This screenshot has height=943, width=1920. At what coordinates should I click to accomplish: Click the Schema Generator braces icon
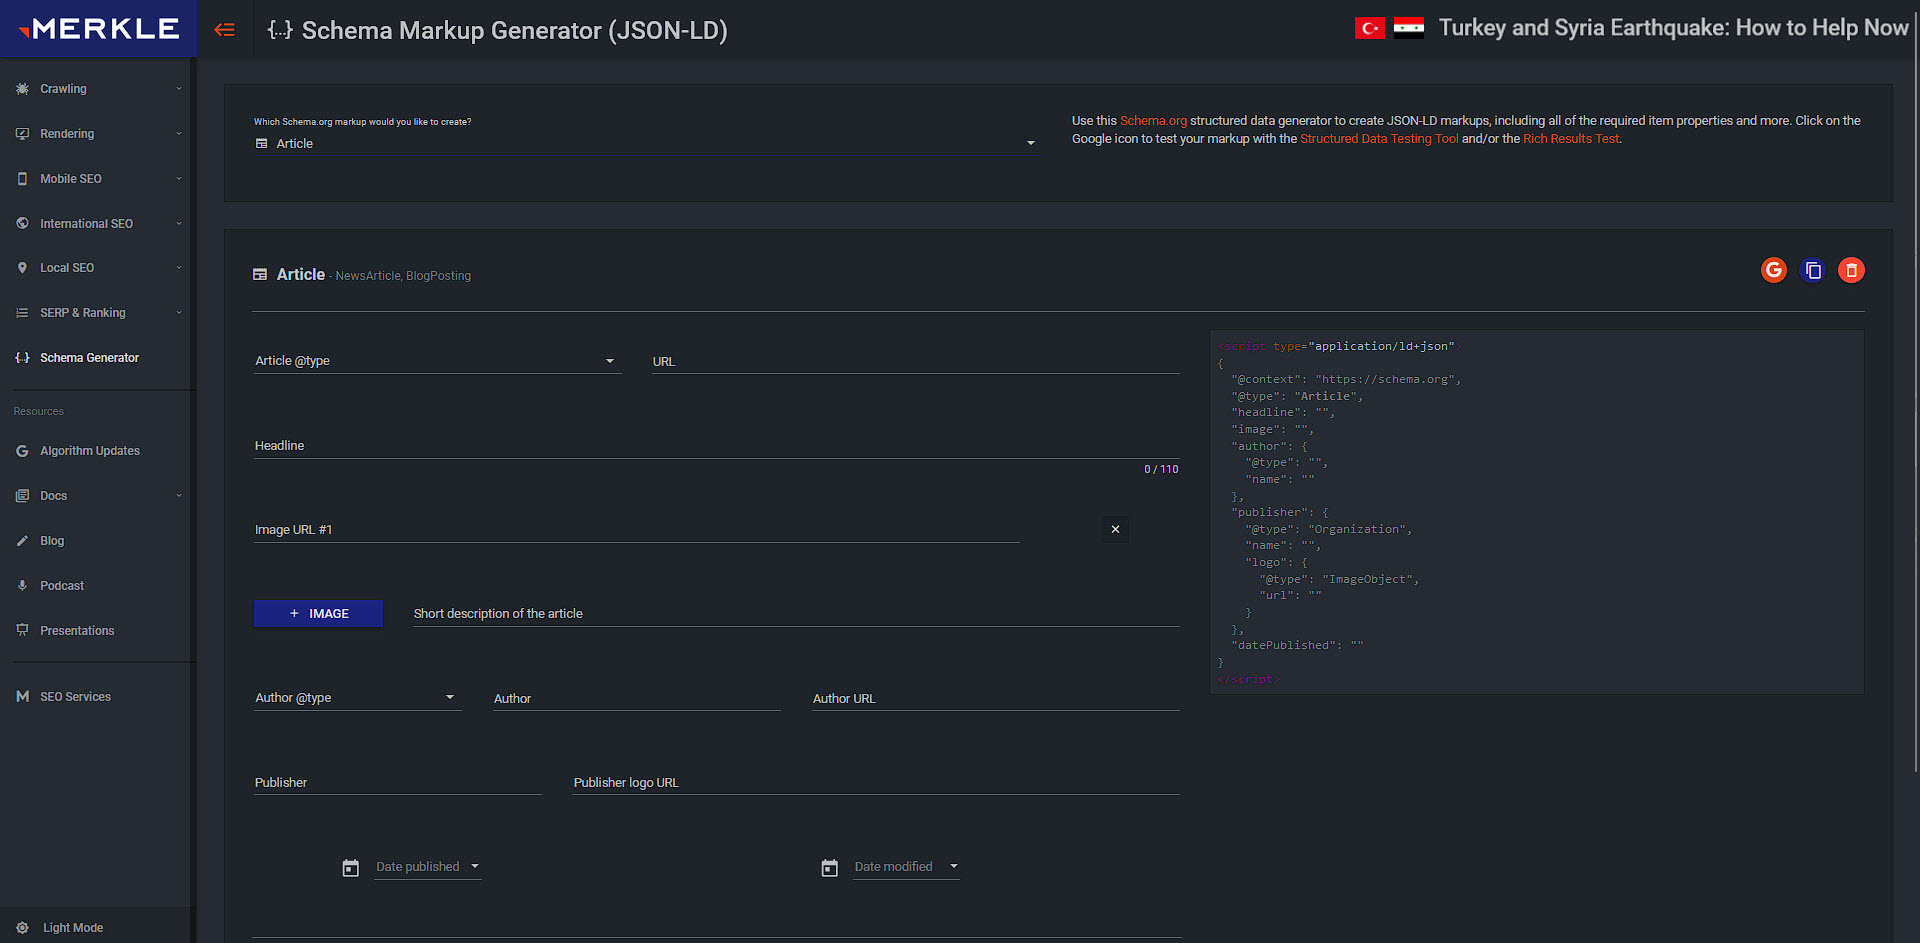(x=22, y=358)
